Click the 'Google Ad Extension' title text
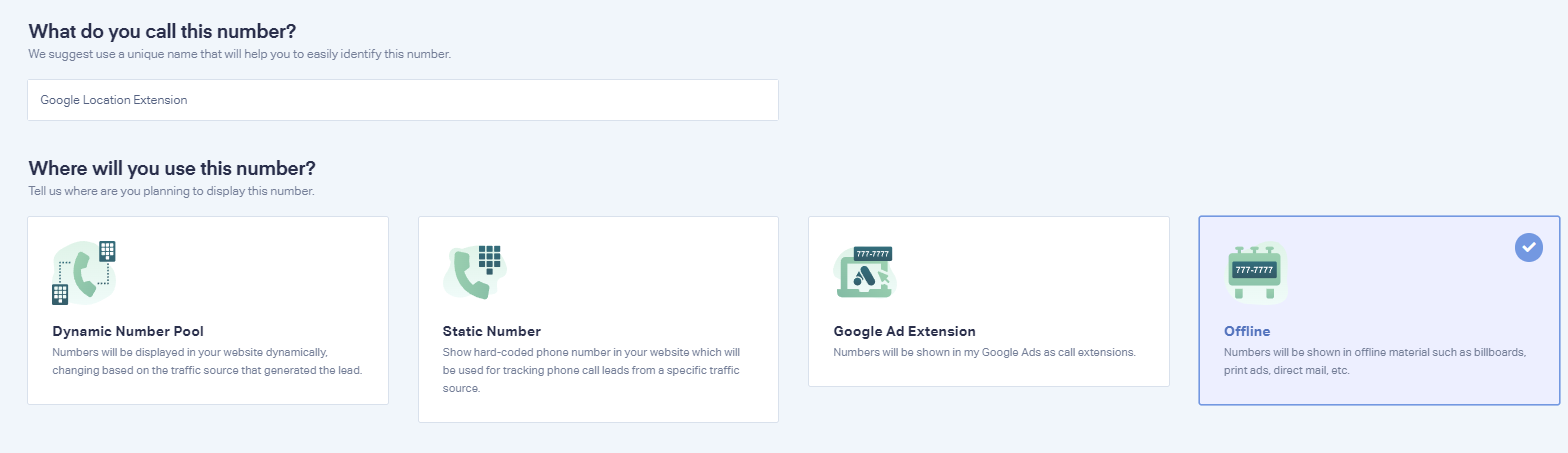The height and width of the screenshot is (453, 1568). tap(904, 331)
